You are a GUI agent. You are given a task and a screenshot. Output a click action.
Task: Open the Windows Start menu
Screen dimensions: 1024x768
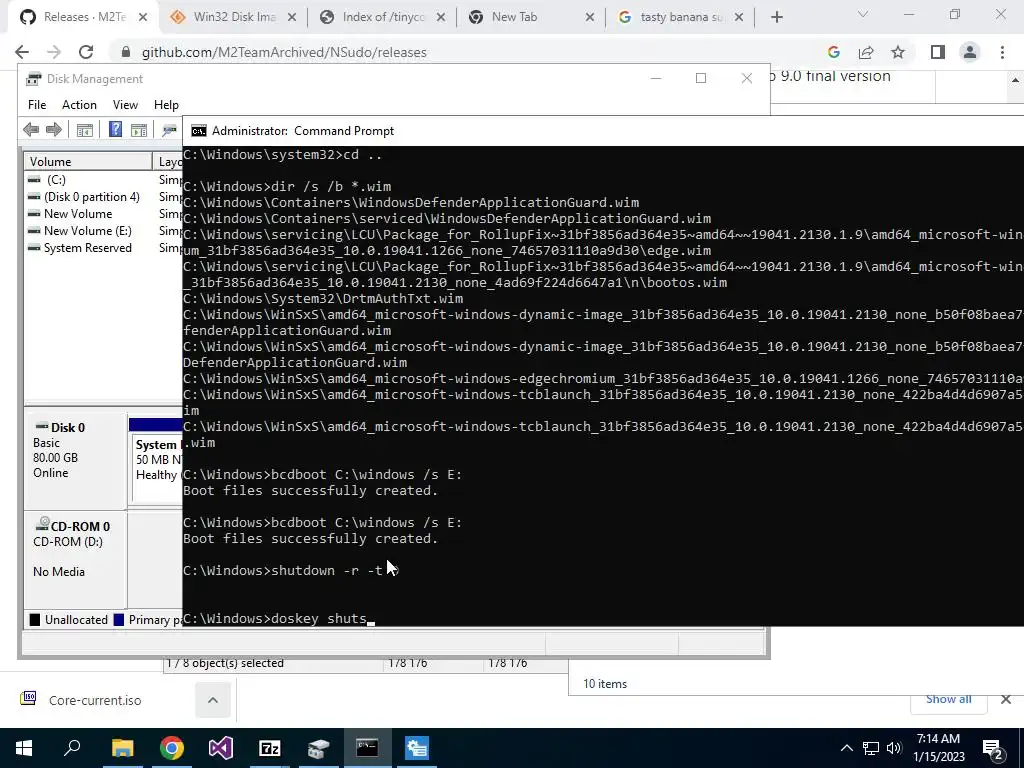pyautogui.click(x=24, y=748)
